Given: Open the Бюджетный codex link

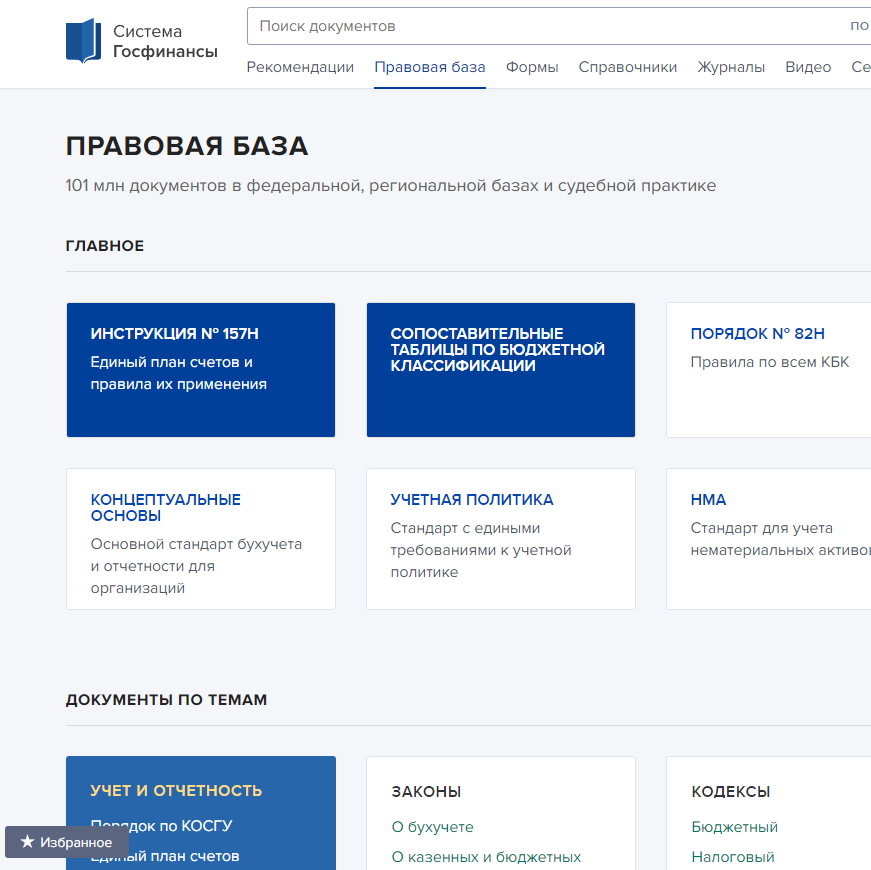Looking at the screenshot, I should tap(734, 827).
